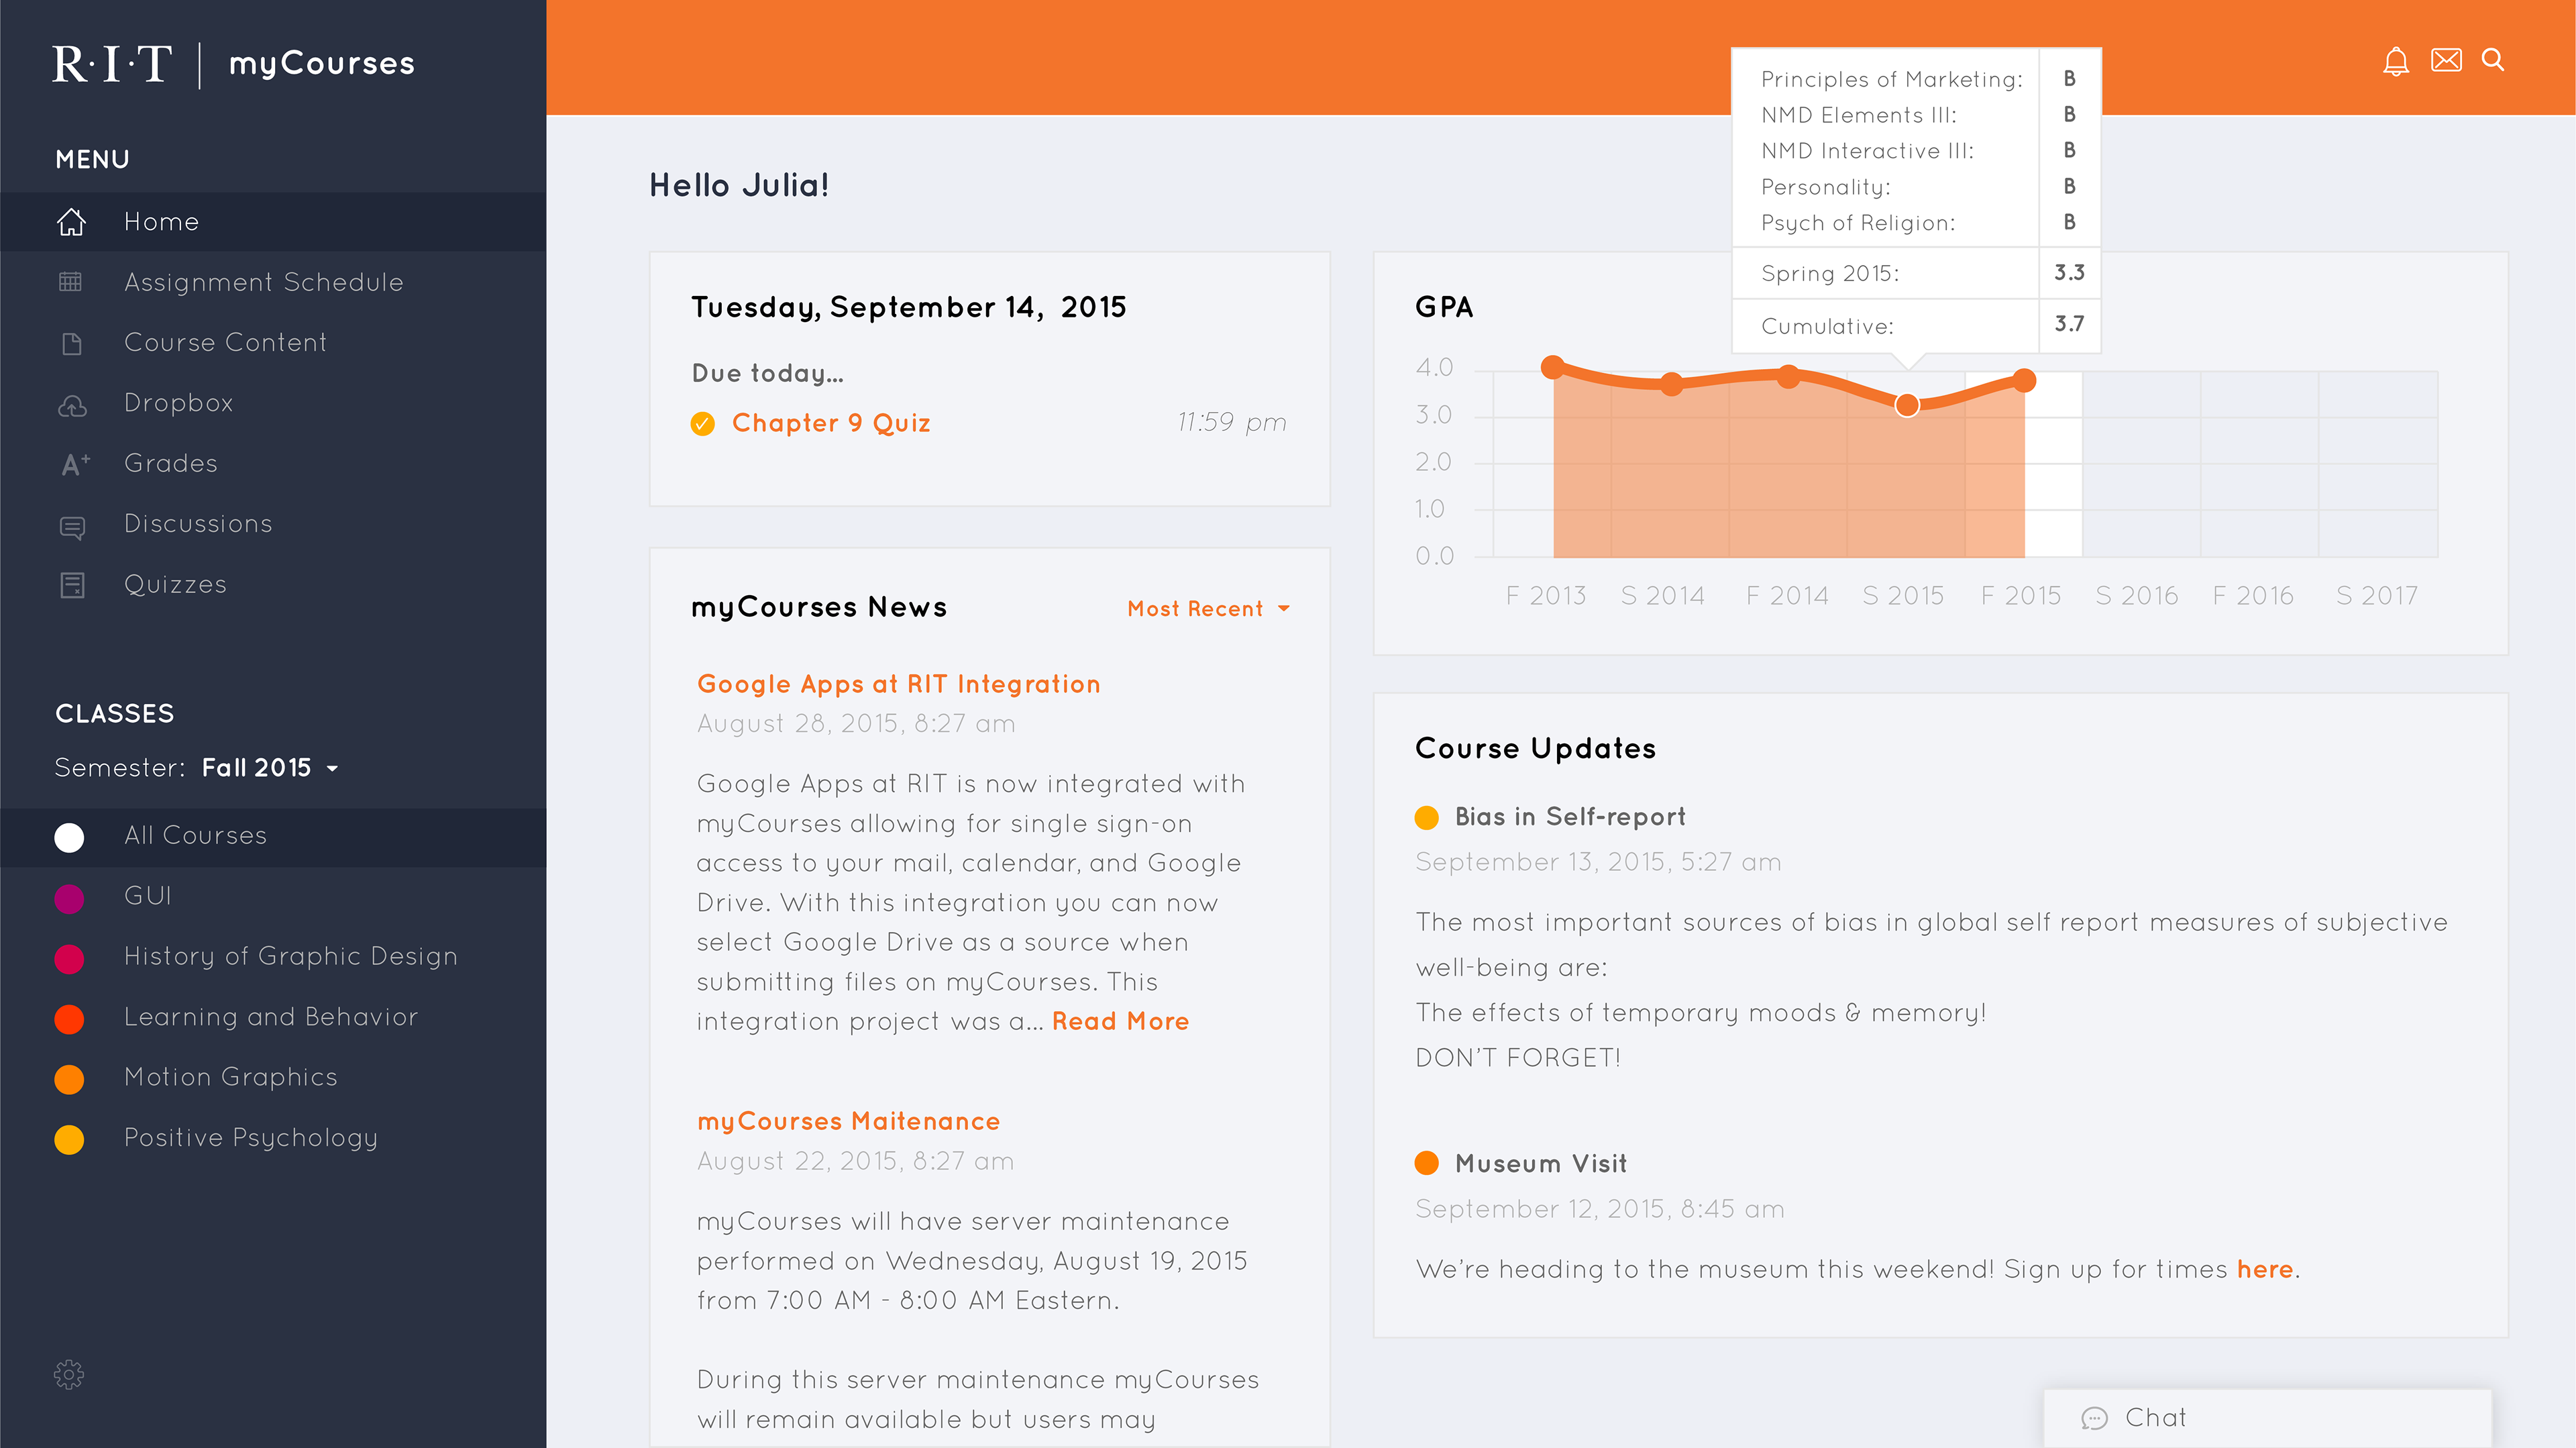Click Motion Graphics orange color dot

69,1079
